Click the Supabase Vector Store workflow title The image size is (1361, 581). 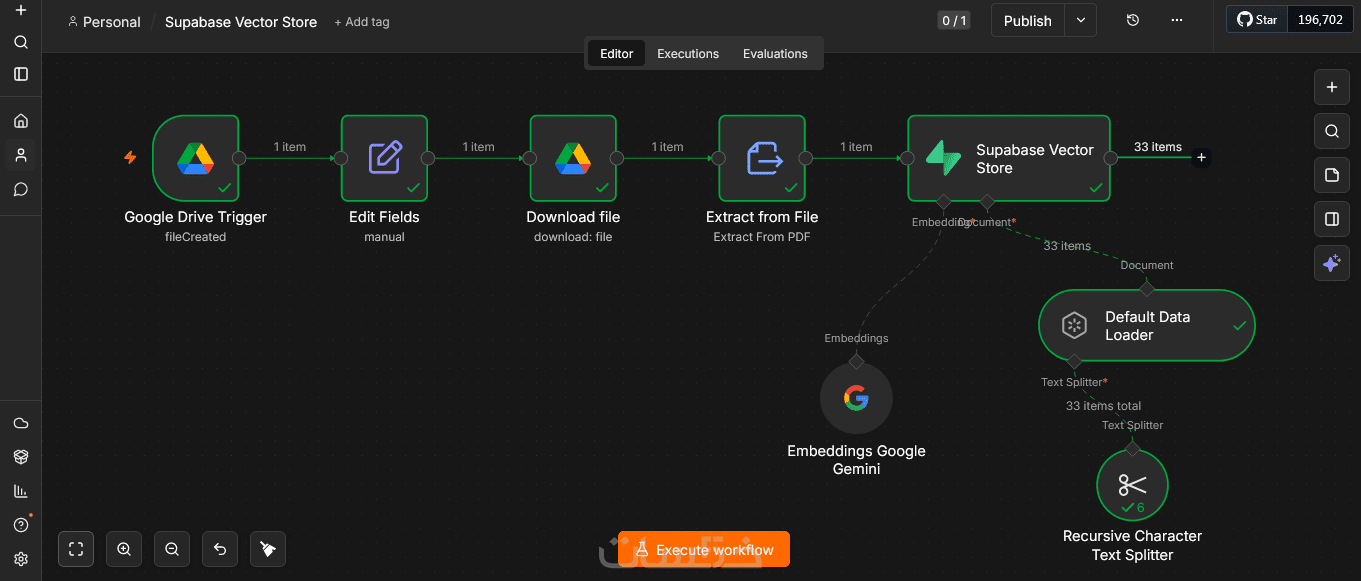coord(241,22)
